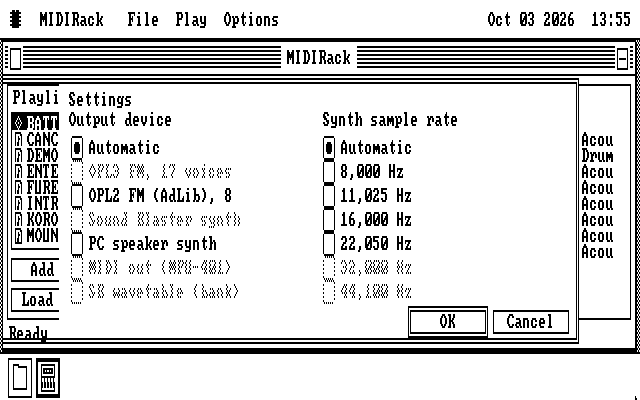
Task: Open the File menu
Action: tap(143, 20)
